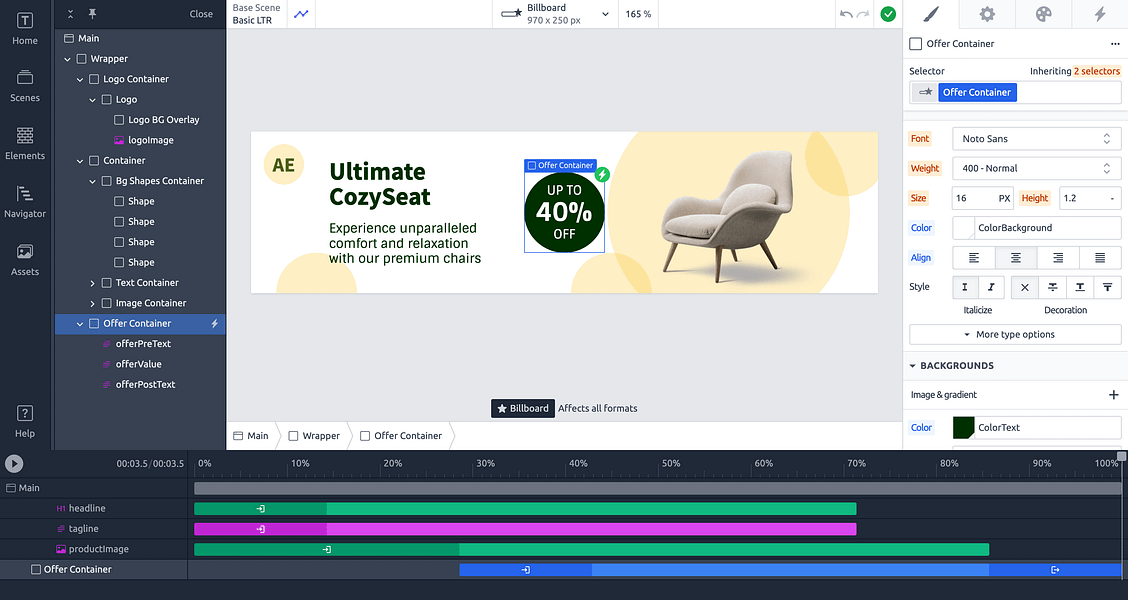Collapse the Wrapper tree node

(x=68, y=59)
